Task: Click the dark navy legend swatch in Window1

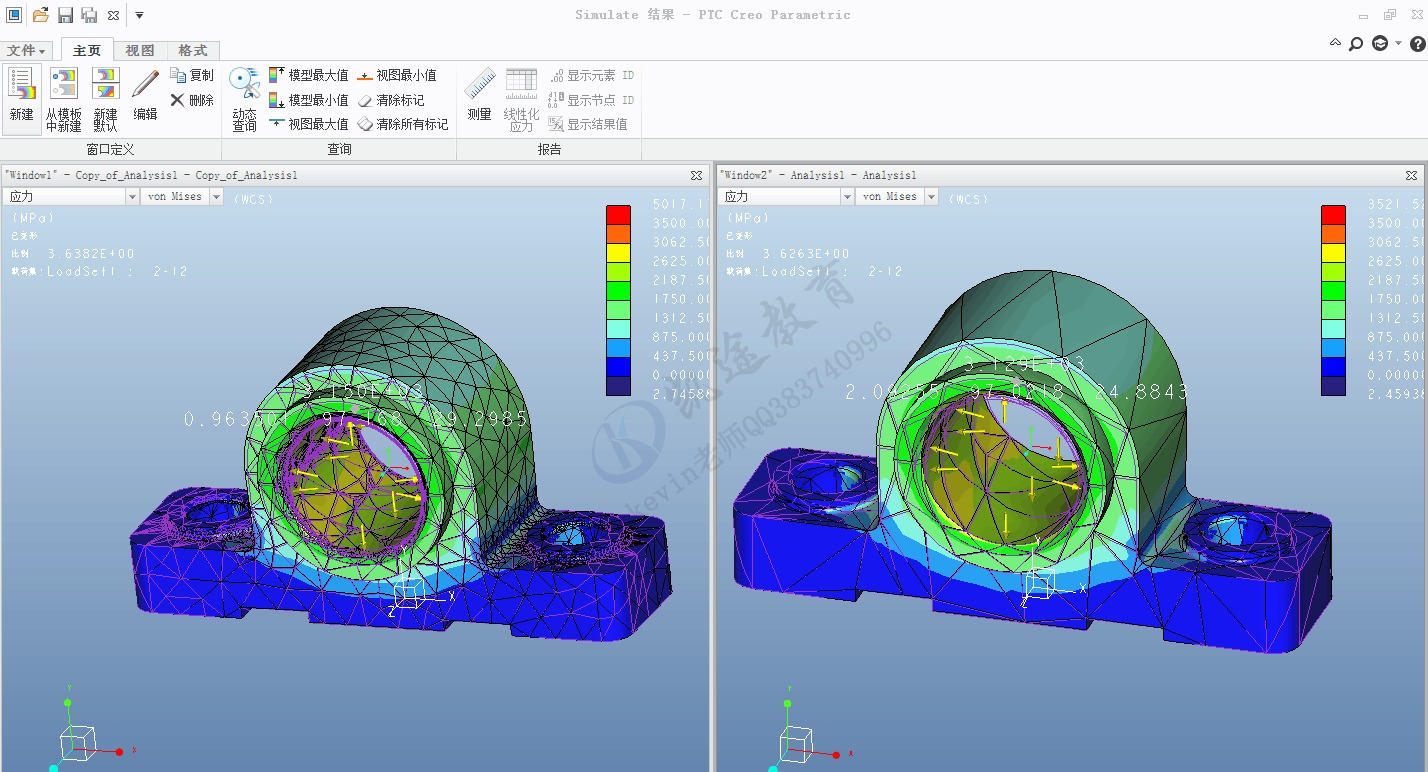Action: 619,386
